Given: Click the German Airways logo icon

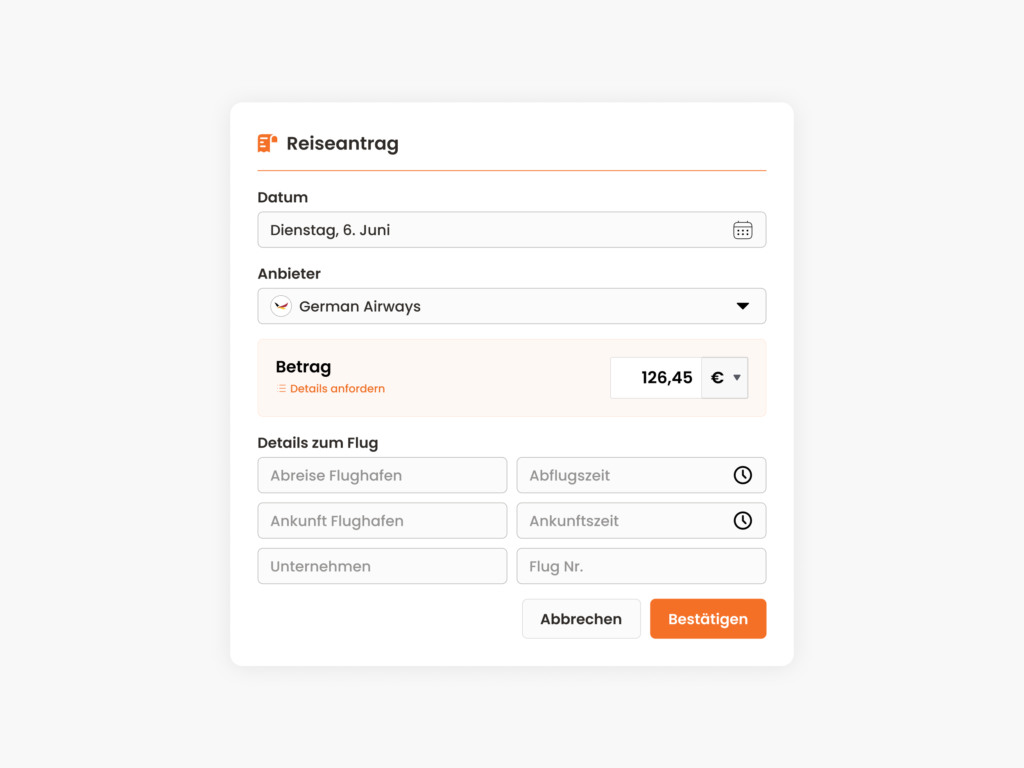Looking at the screenshot, I should 281,306.
